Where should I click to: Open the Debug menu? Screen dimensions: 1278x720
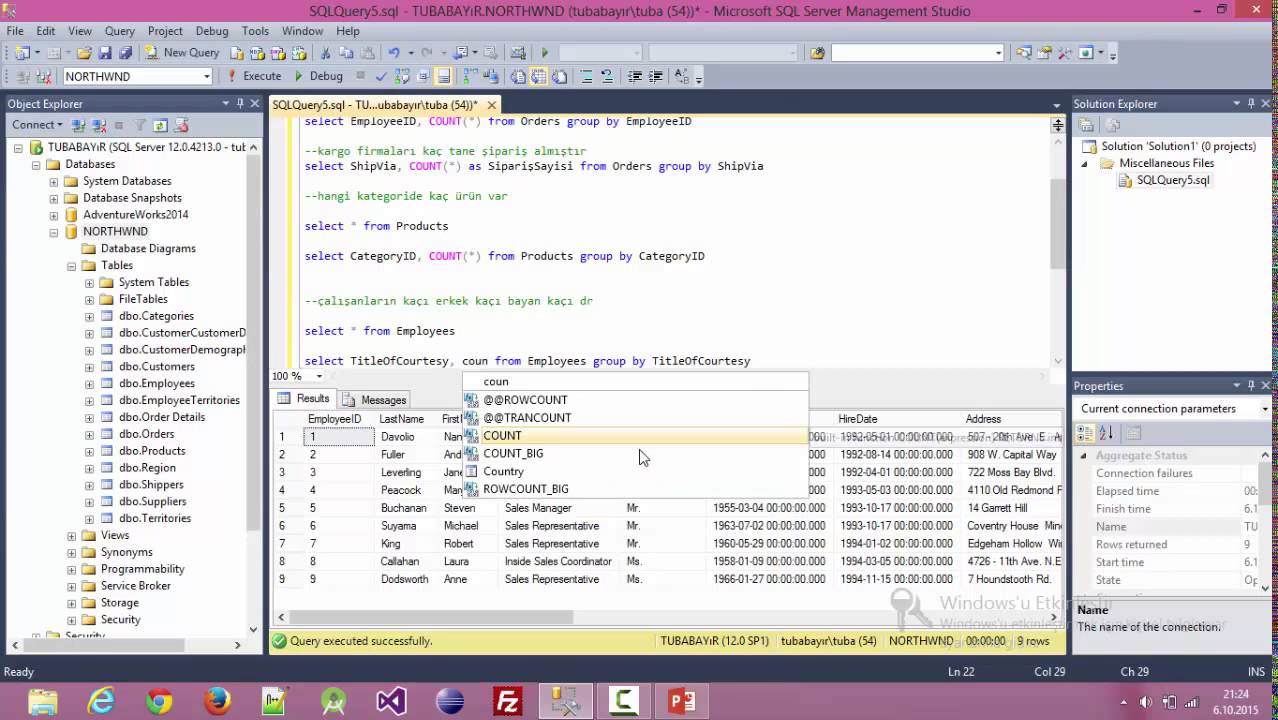212,31
